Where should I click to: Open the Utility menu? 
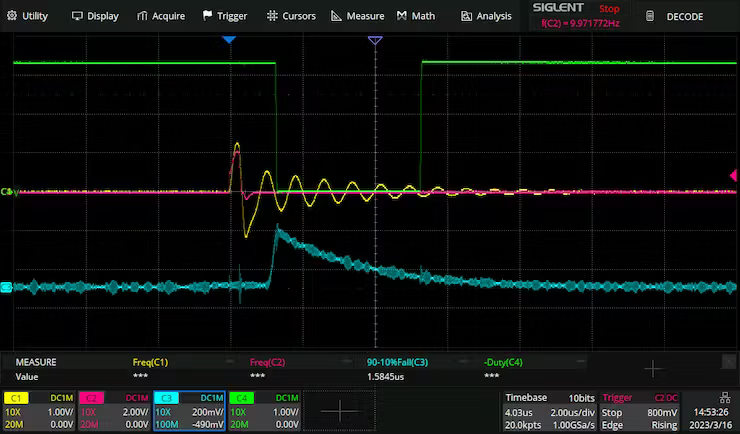27,16
